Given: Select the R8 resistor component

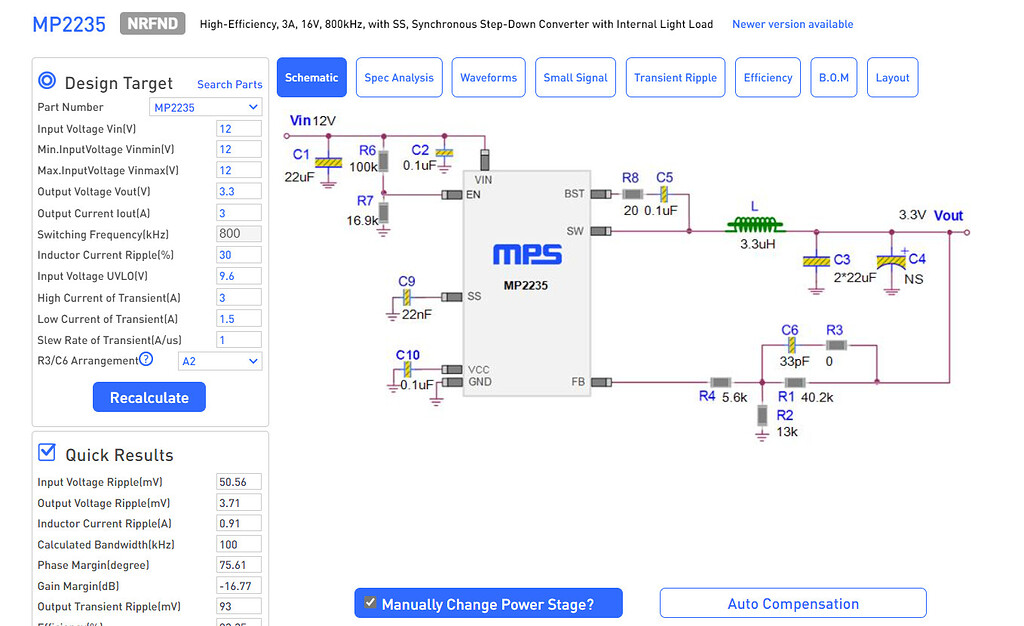Looking at the screenshot, I should pos(632,194).
